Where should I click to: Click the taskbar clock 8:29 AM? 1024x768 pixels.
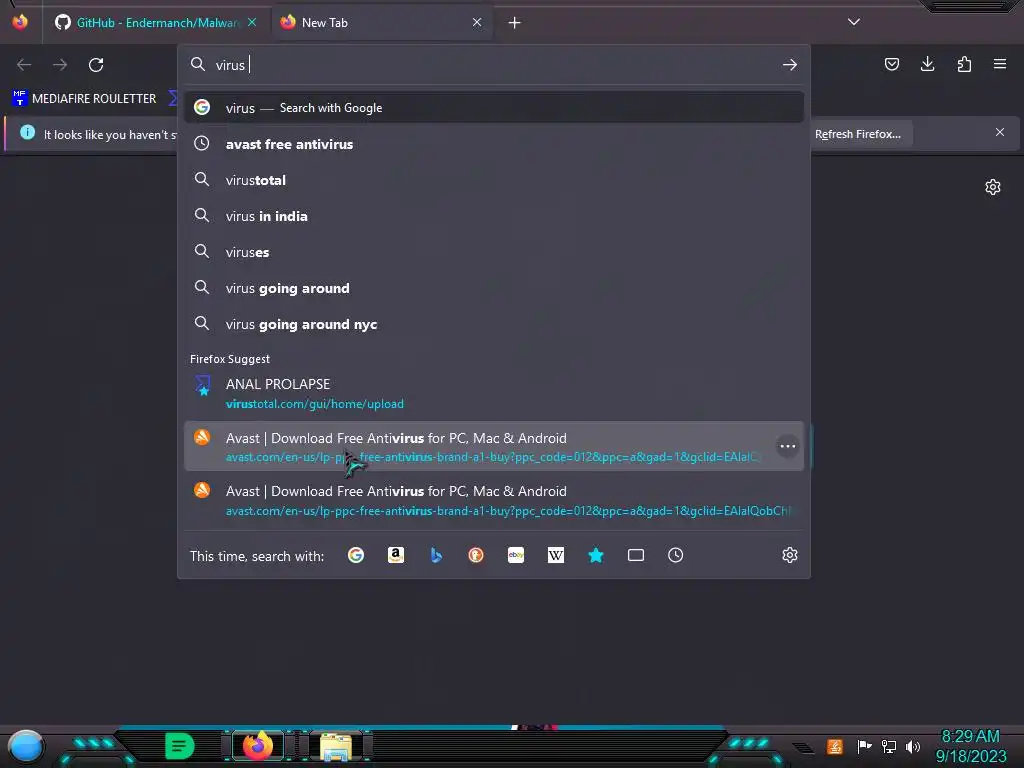[x=970, y=737]
